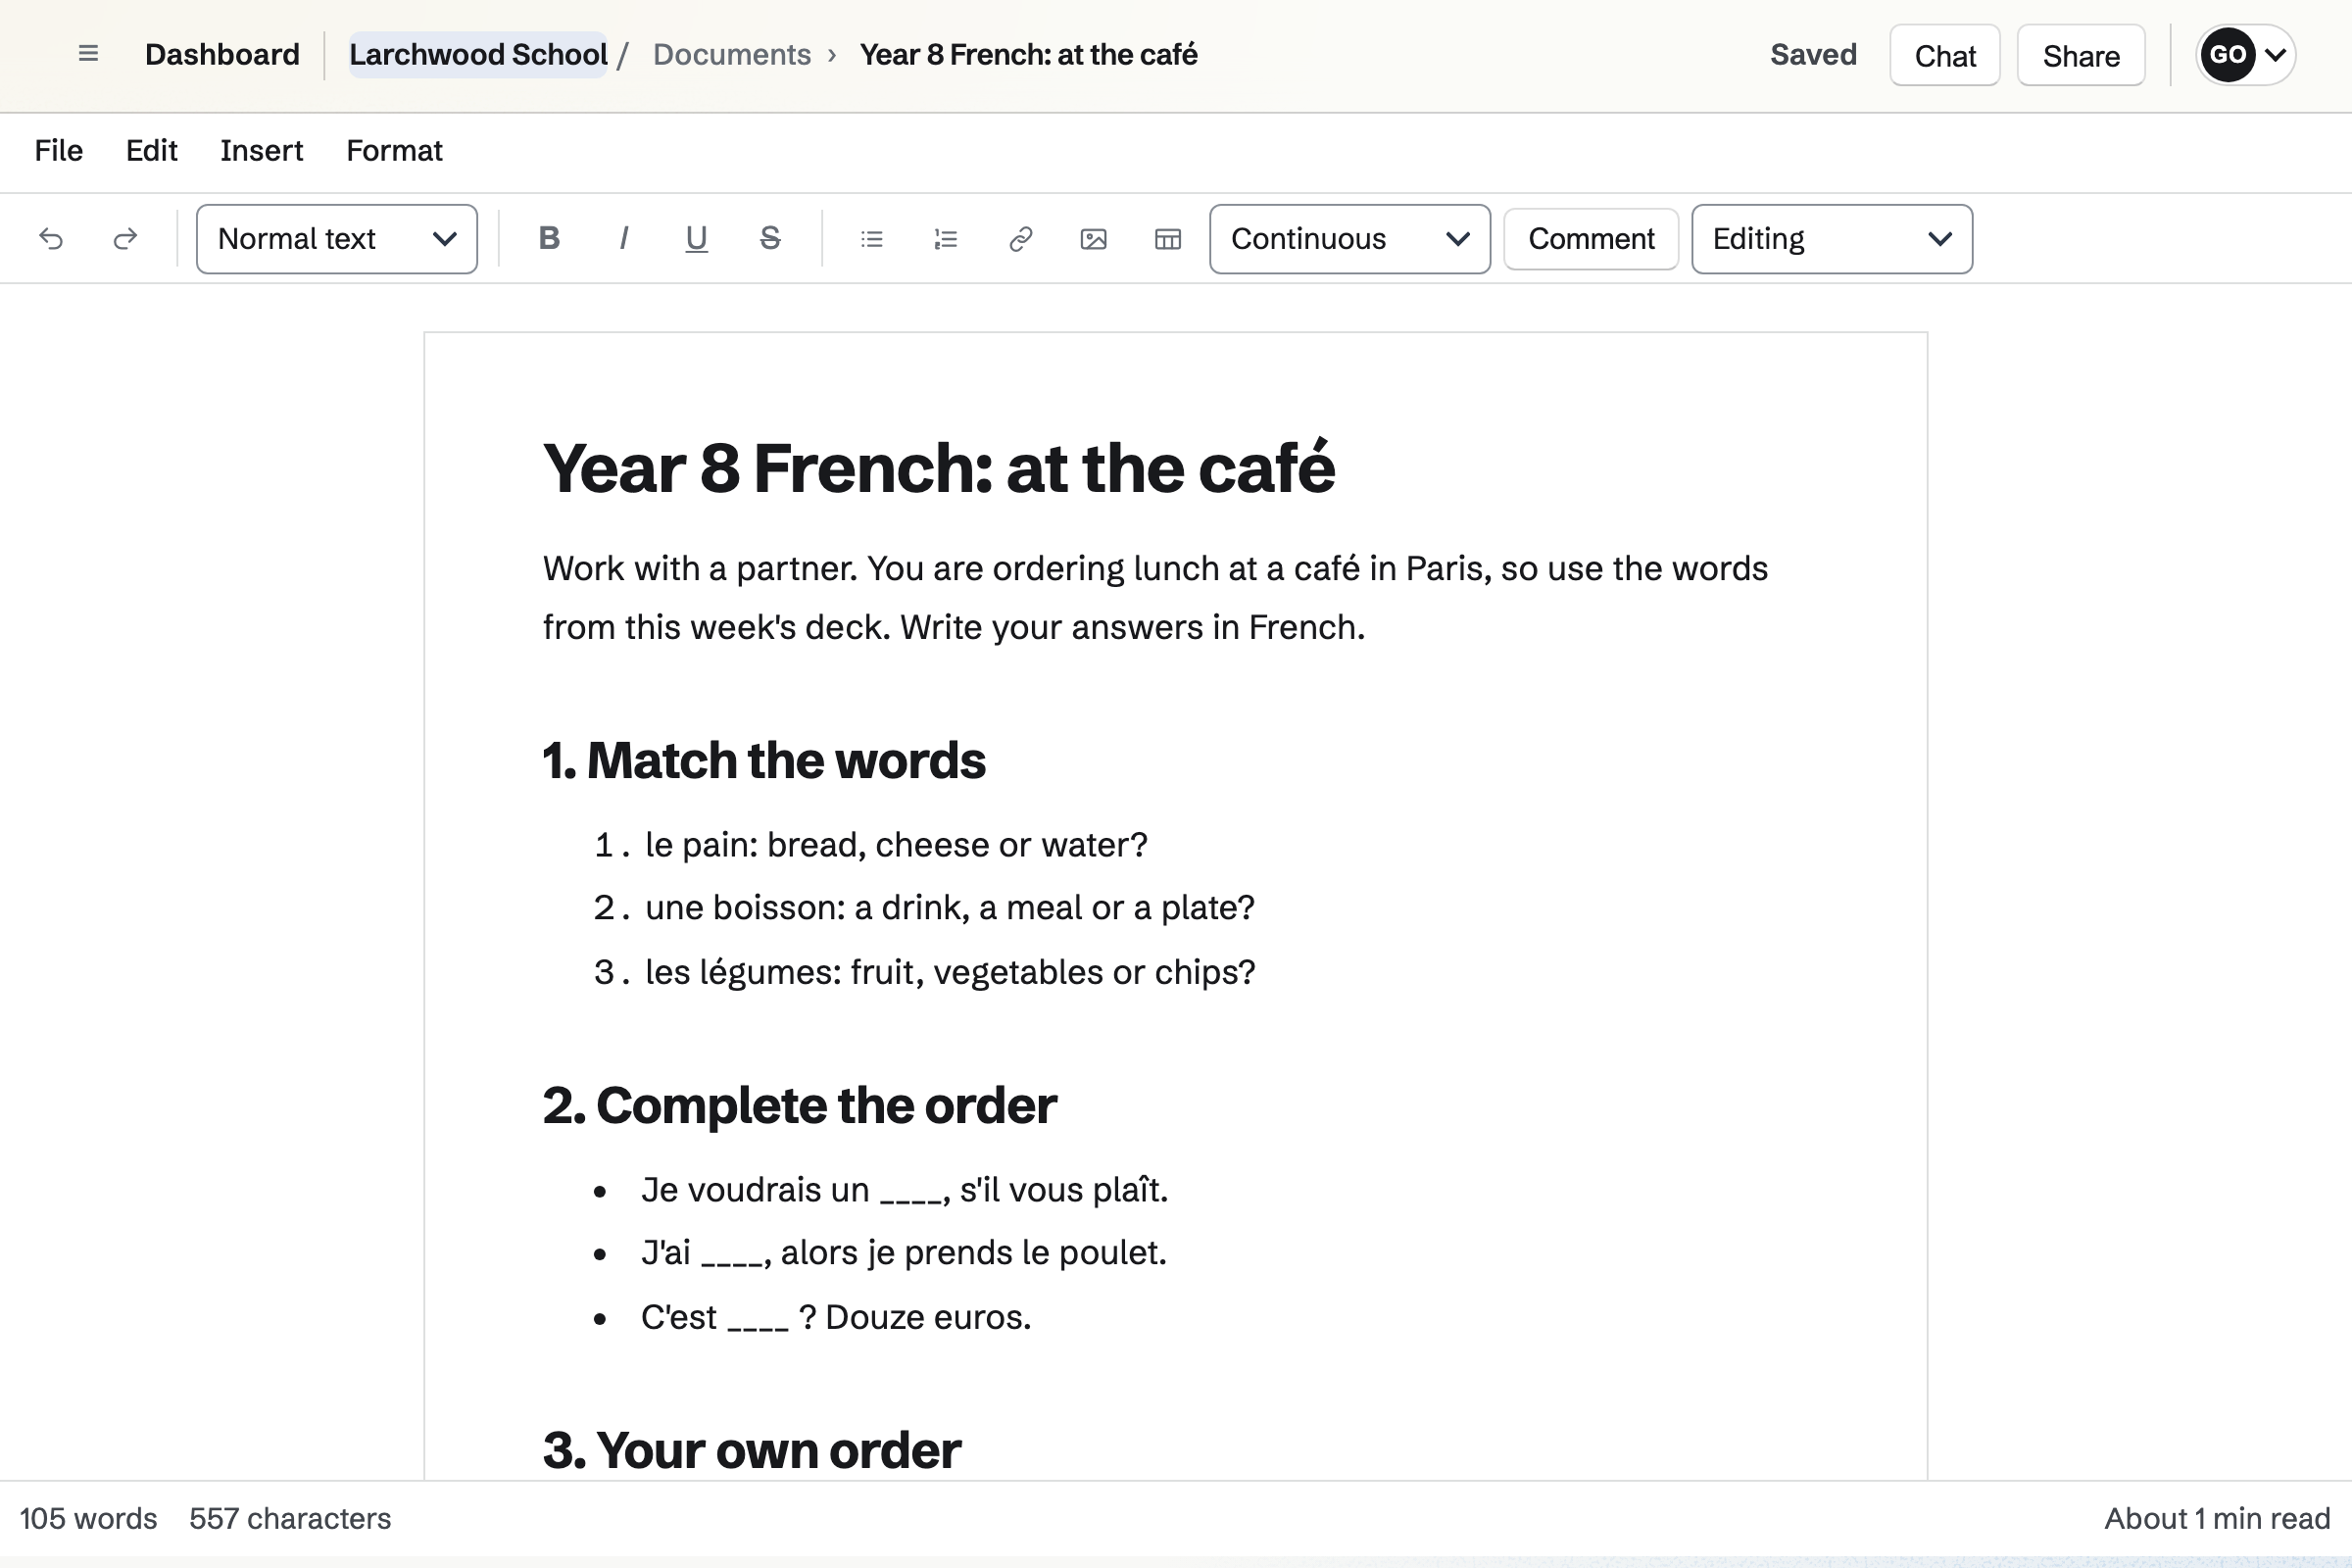2352x1568 pixels.
Task: Click the main heading 'Year 8 French: at the café'
Action: tap(939, 468)
